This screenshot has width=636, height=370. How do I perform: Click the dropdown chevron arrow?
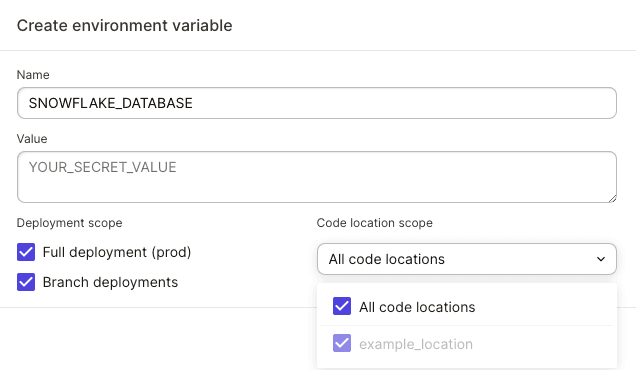tap(601, 259)
